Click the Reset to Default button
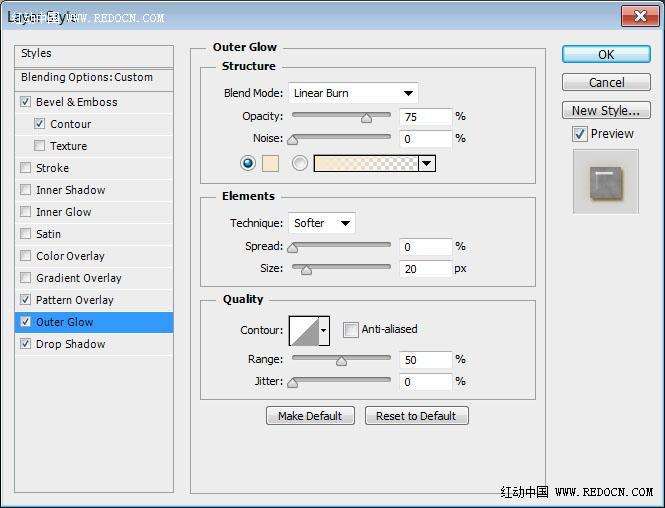The image size is (665, 508). 416,416
